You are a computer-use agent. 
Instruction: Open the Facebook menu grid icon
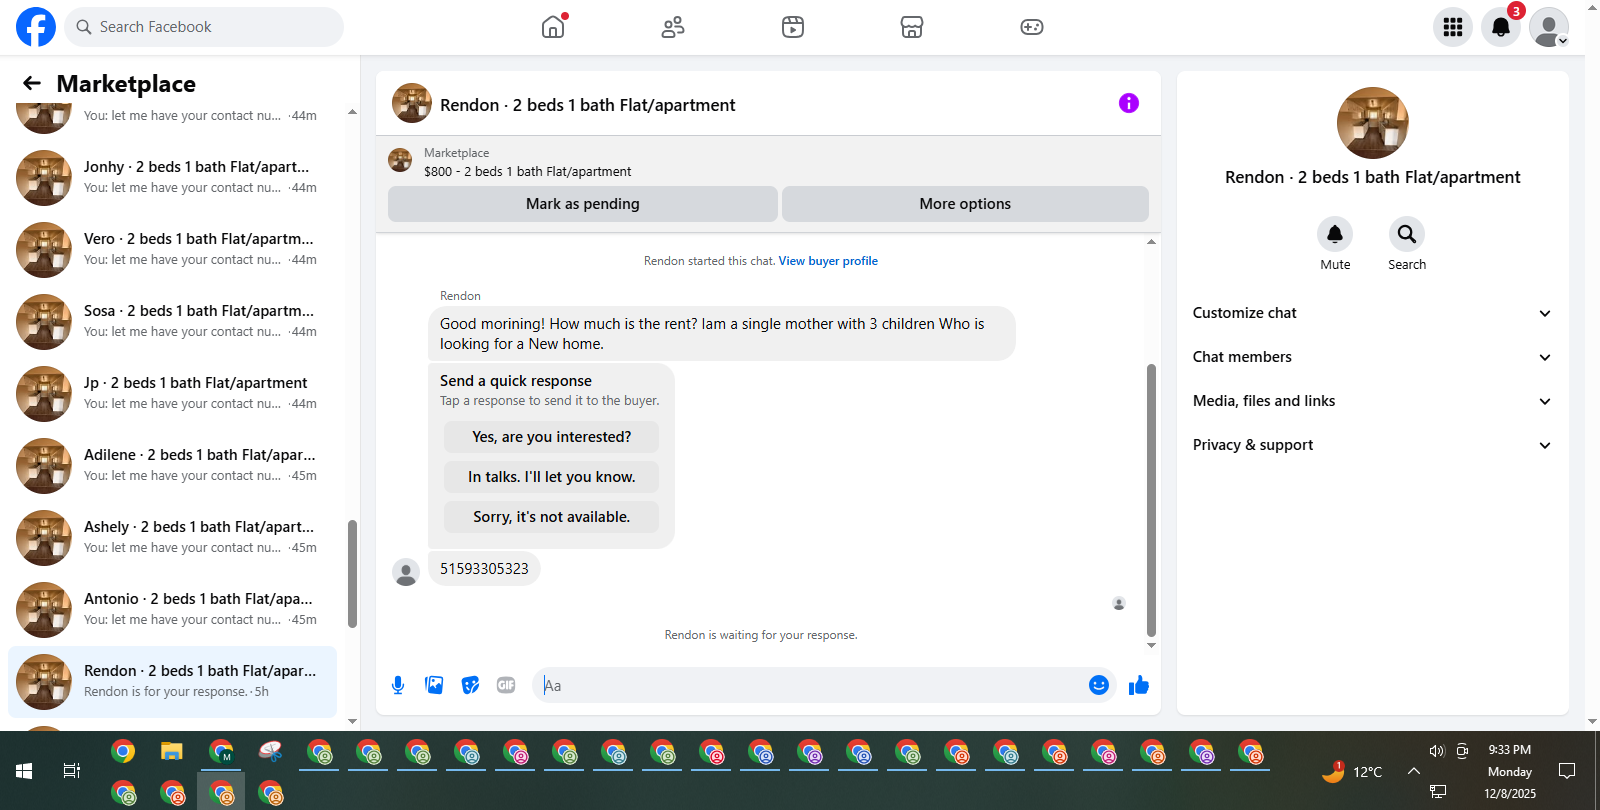point(1453,27)
